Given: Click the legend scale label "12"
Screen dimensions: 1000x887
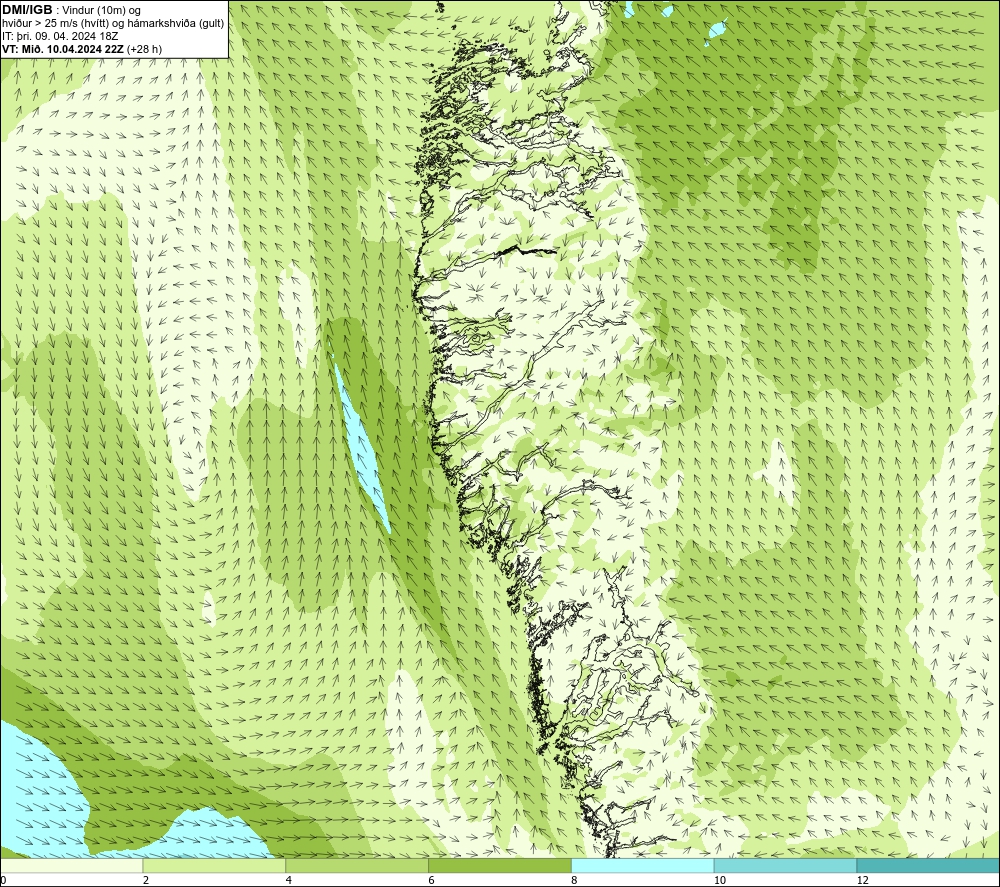Looking at the screenshot, I should (863, 880).
